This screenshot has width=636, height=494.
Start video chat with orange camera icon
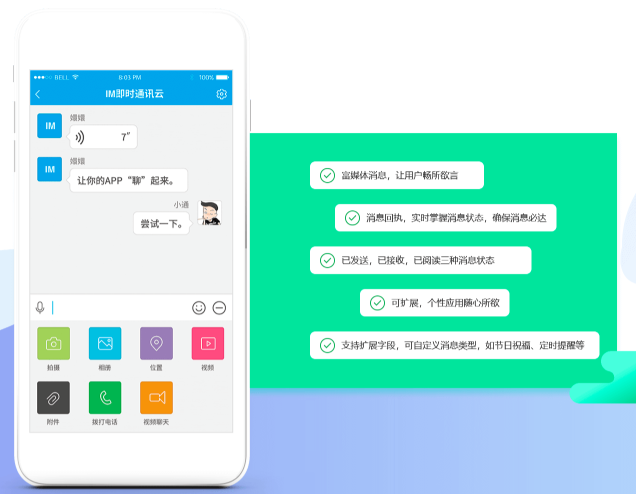[156, 398]
